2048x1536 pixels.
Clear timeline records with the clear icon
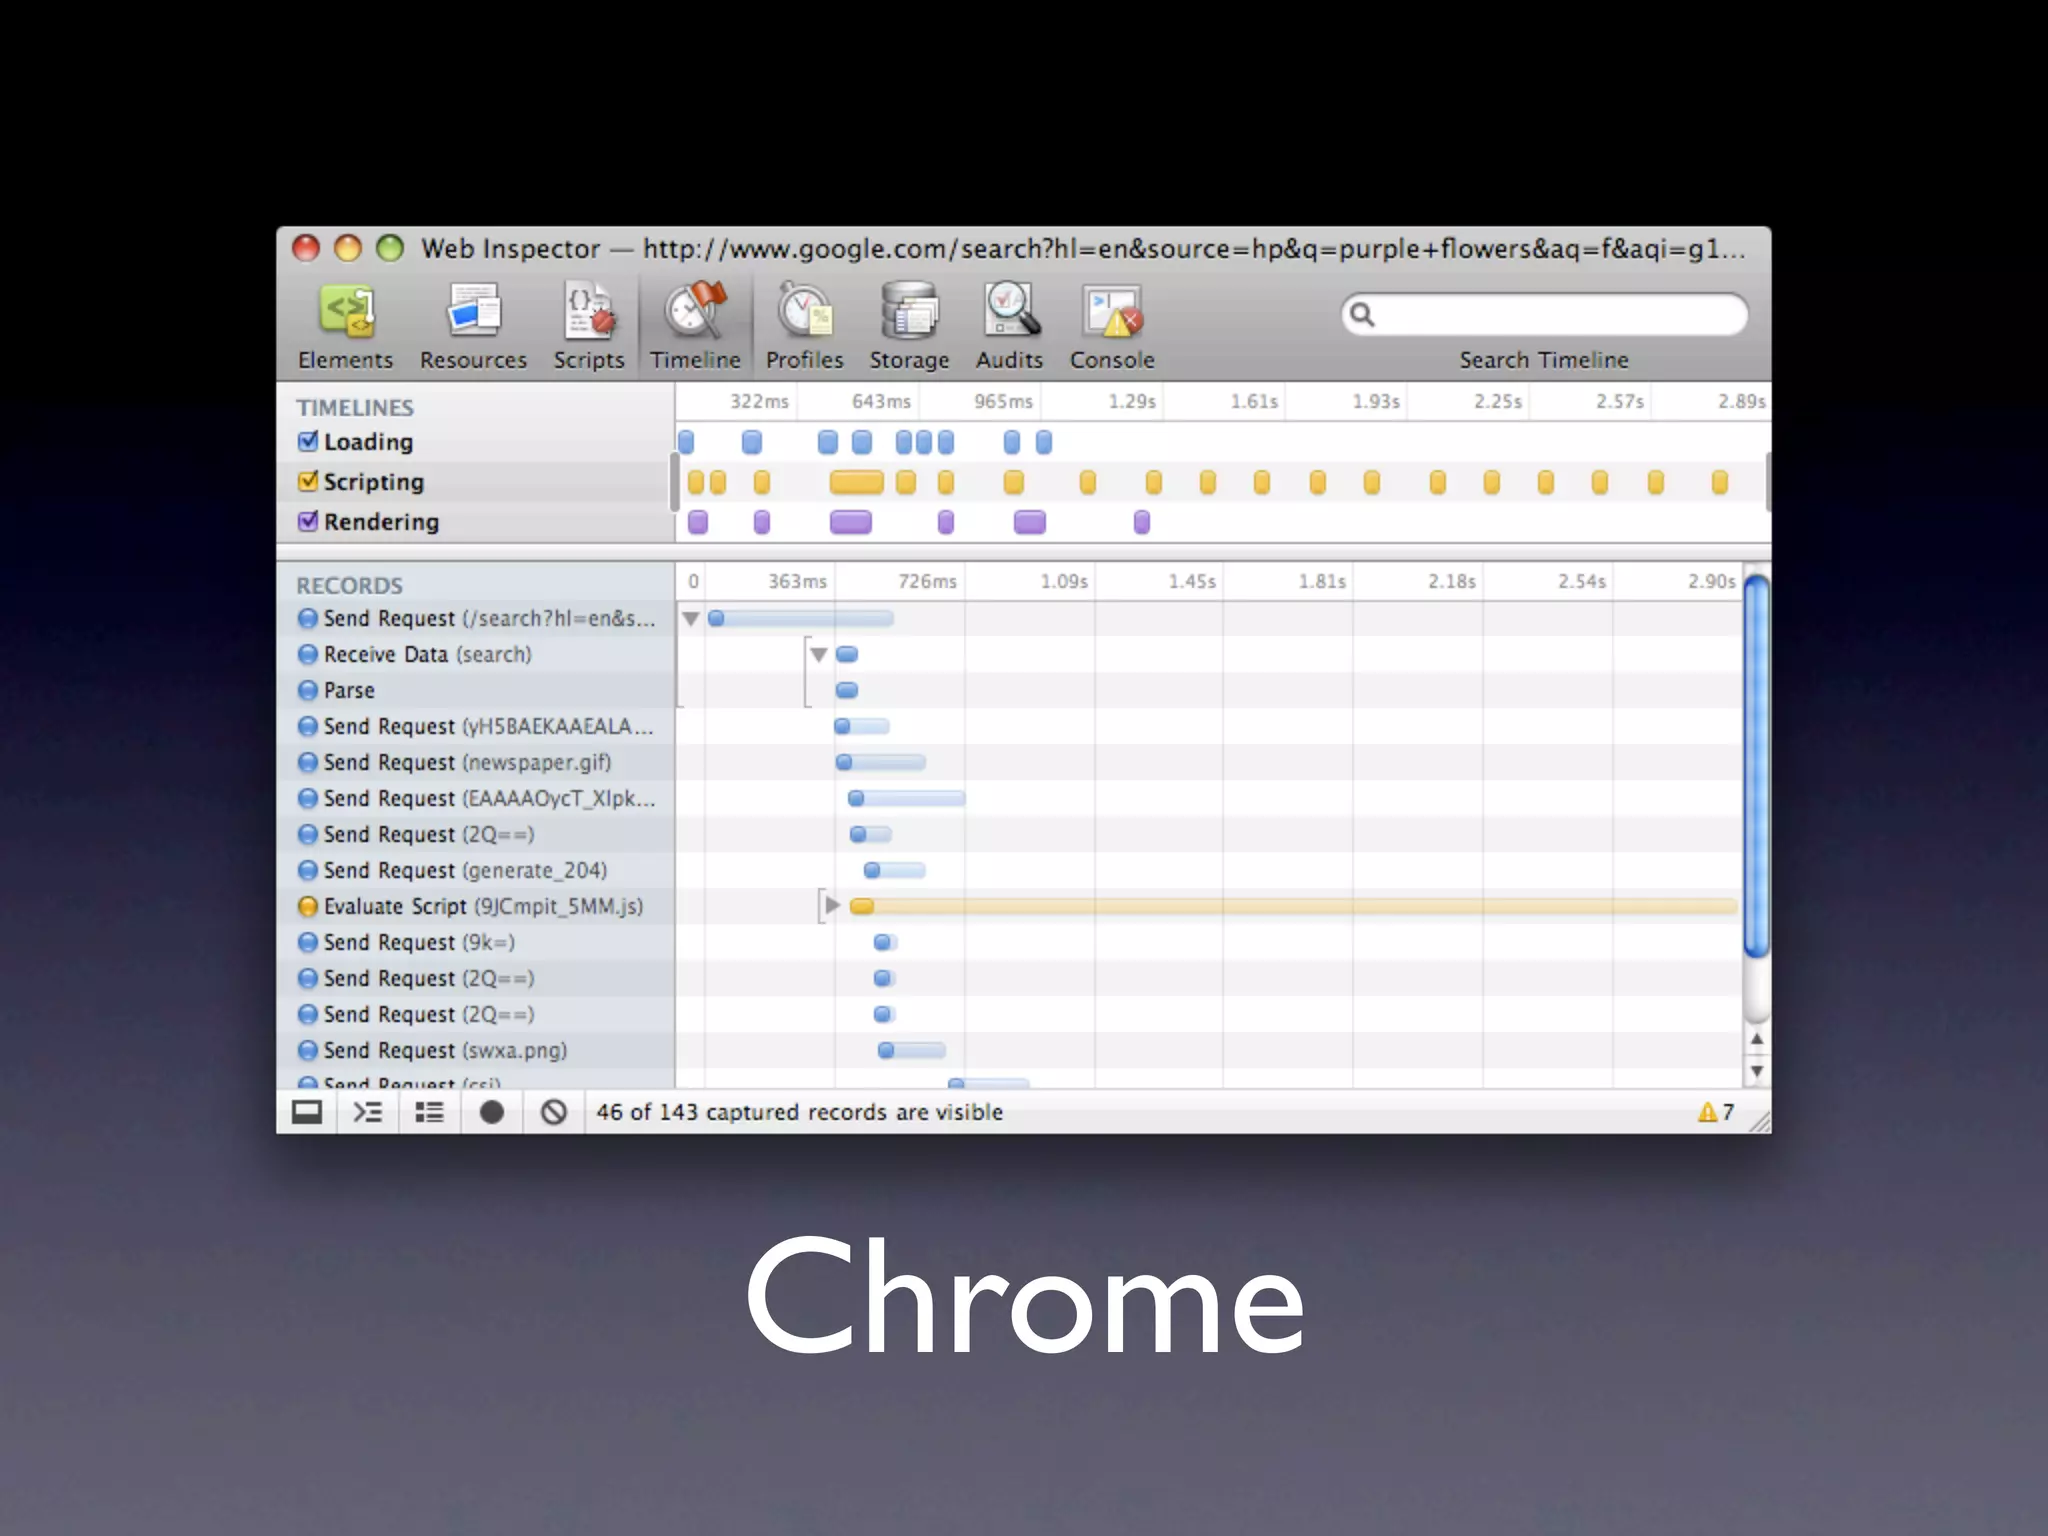553,1112
